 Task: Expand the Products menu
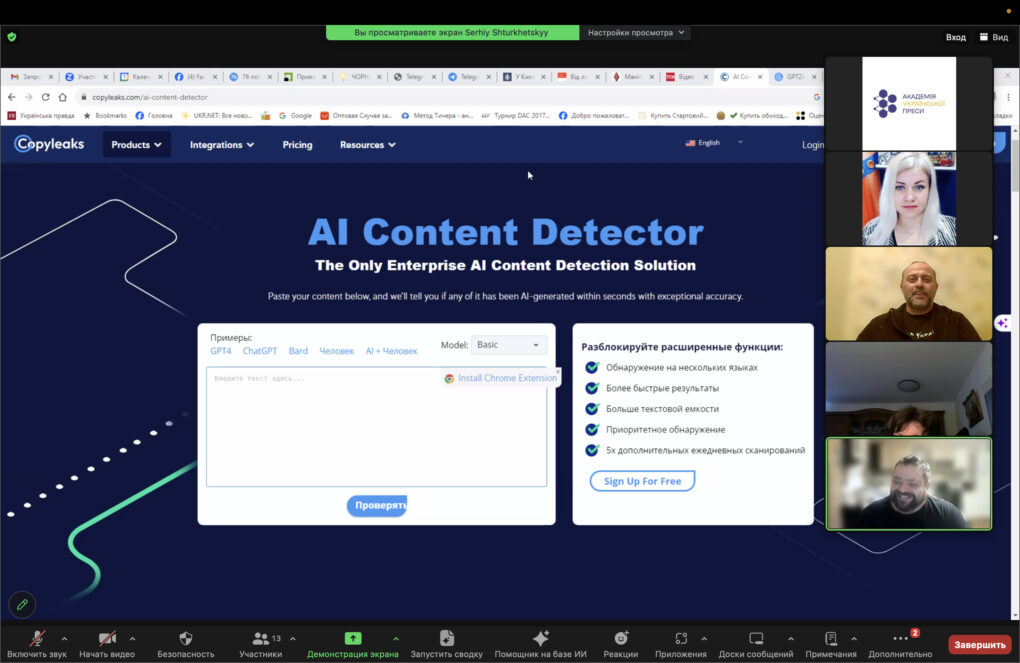[137, 144]
